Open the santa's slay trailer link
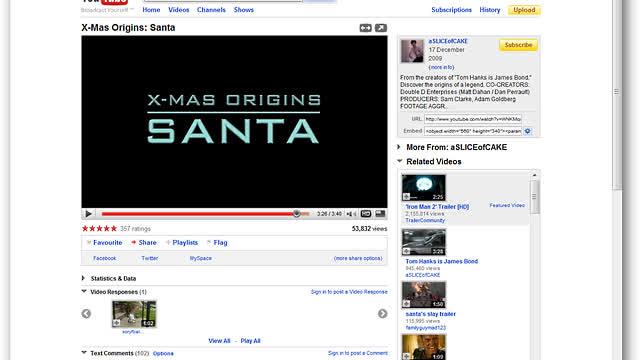This screenshot has width=640, height=360. (x=431, y=314)
